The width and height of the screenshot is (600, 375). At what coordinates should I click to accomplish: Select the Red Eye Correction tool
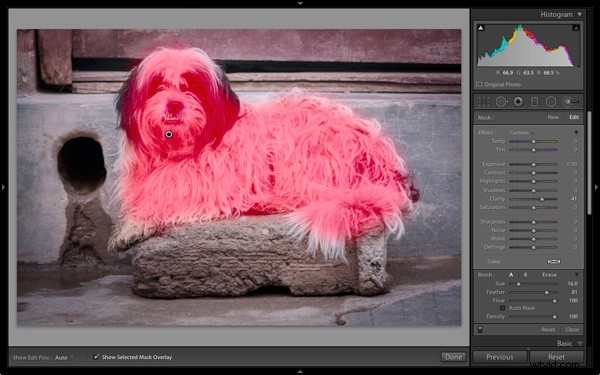(x=518, y=102)
